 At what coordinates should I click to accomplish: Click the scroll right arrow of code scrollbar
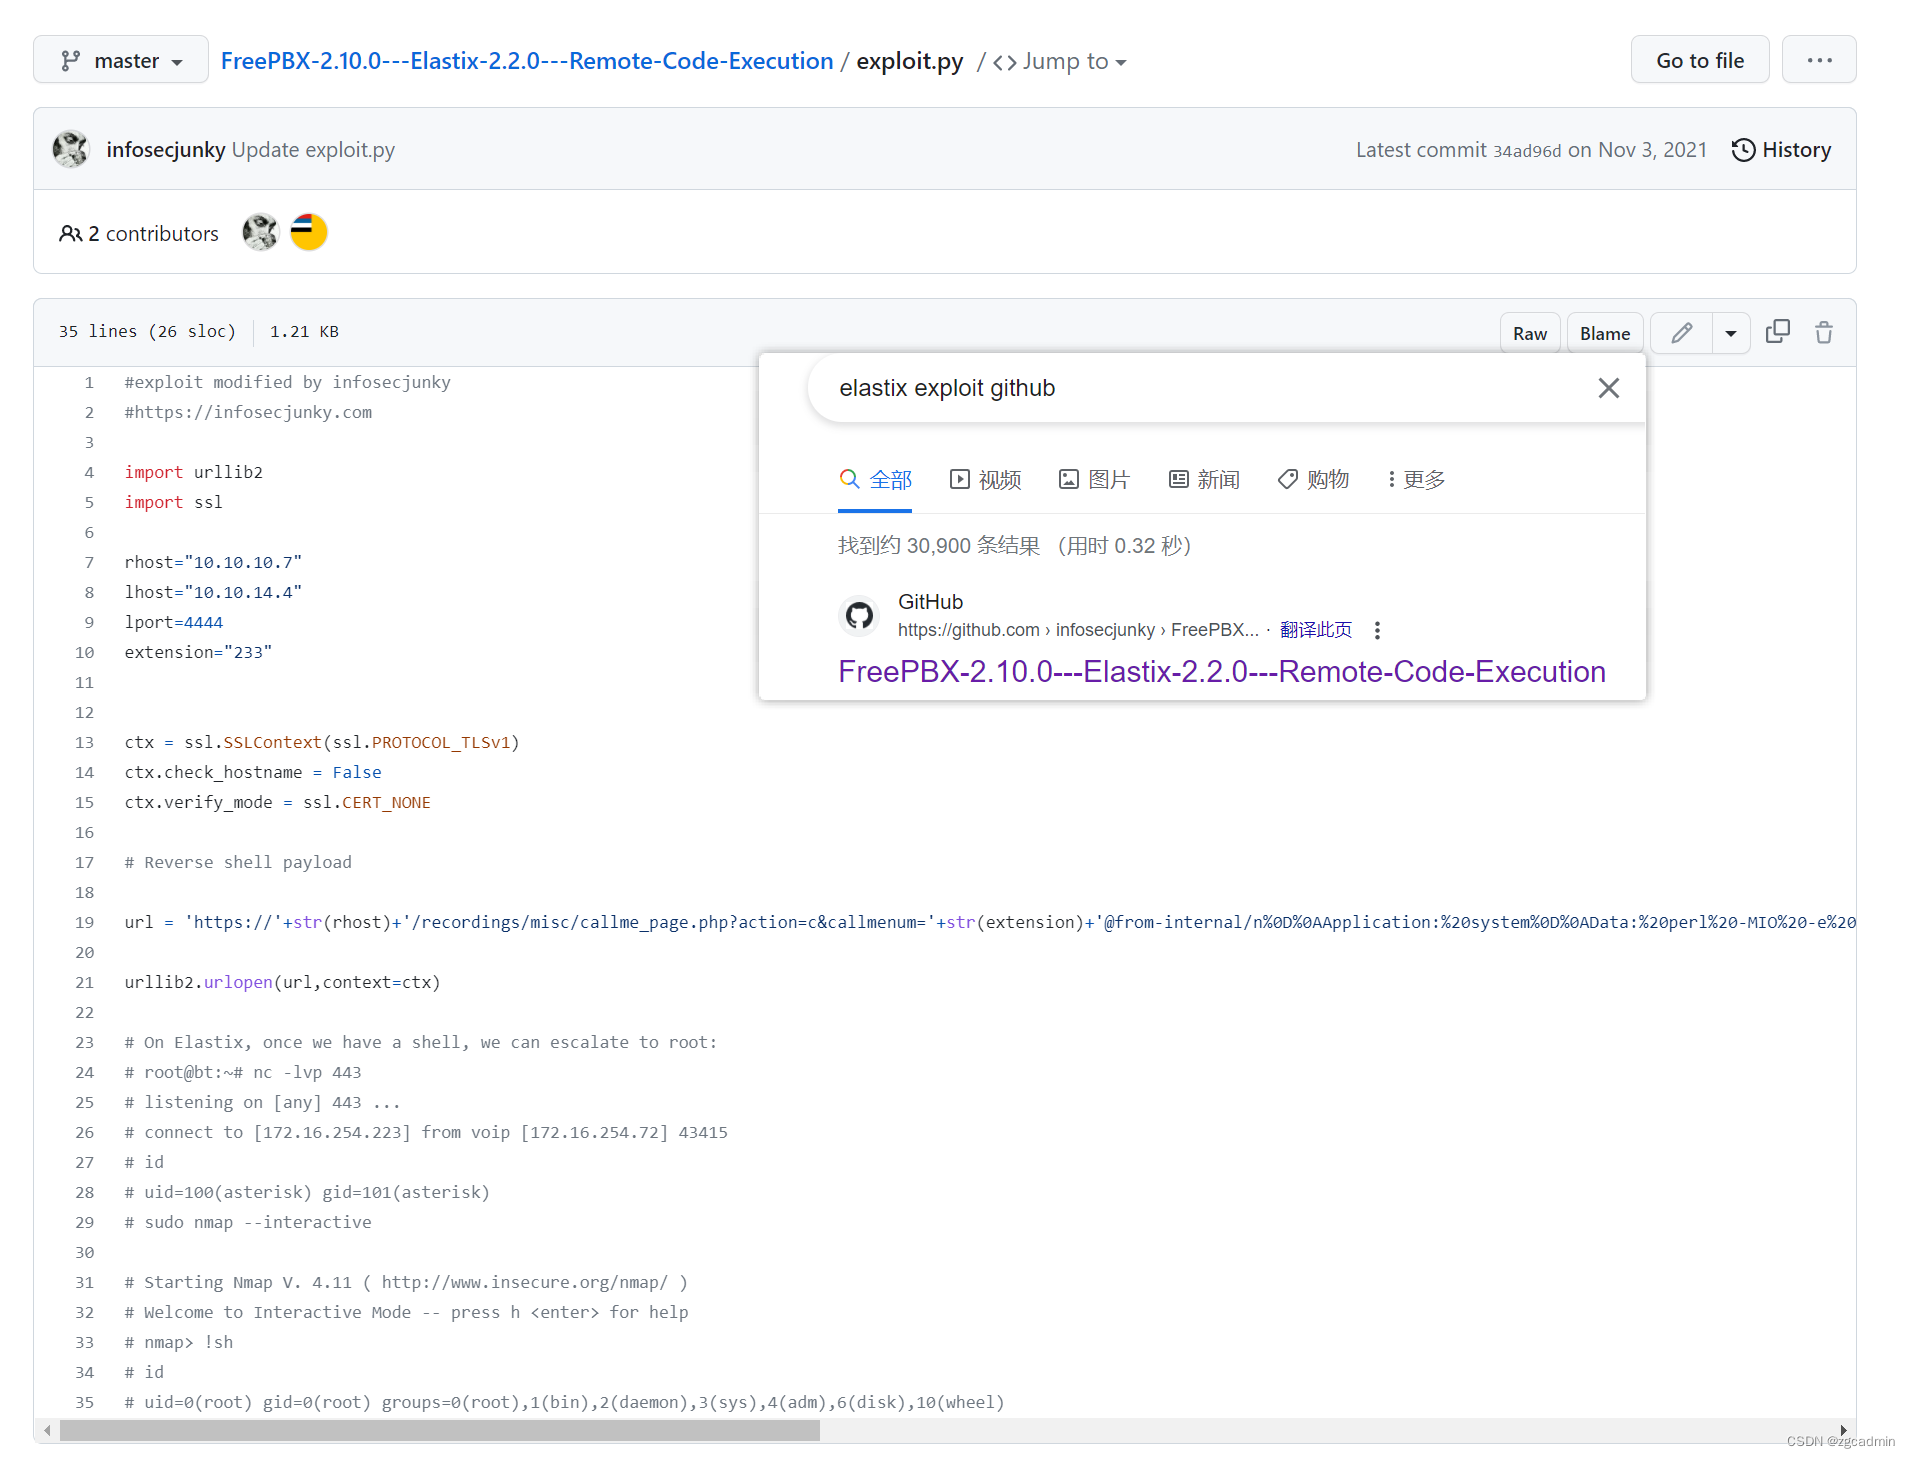[1843, 1430]
